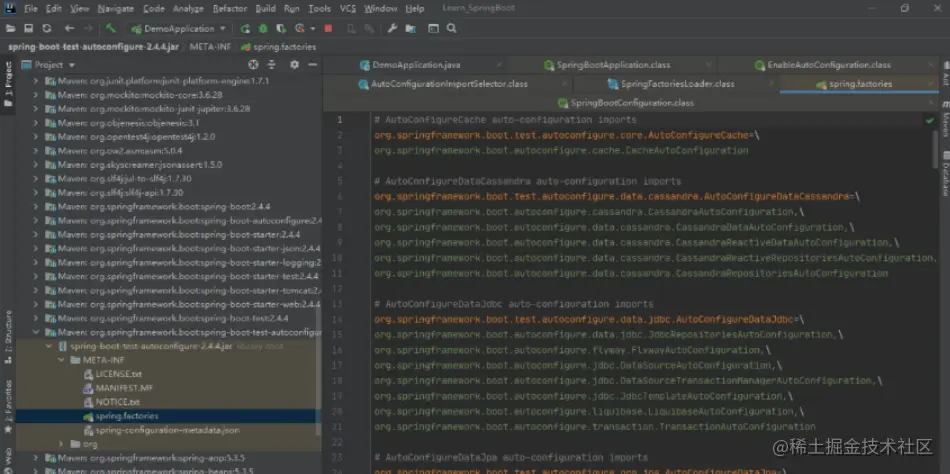The width and height of the screenshot is (950, 474).
Task: Close the DemoApplication.java tab
Action: click(499, 65)
